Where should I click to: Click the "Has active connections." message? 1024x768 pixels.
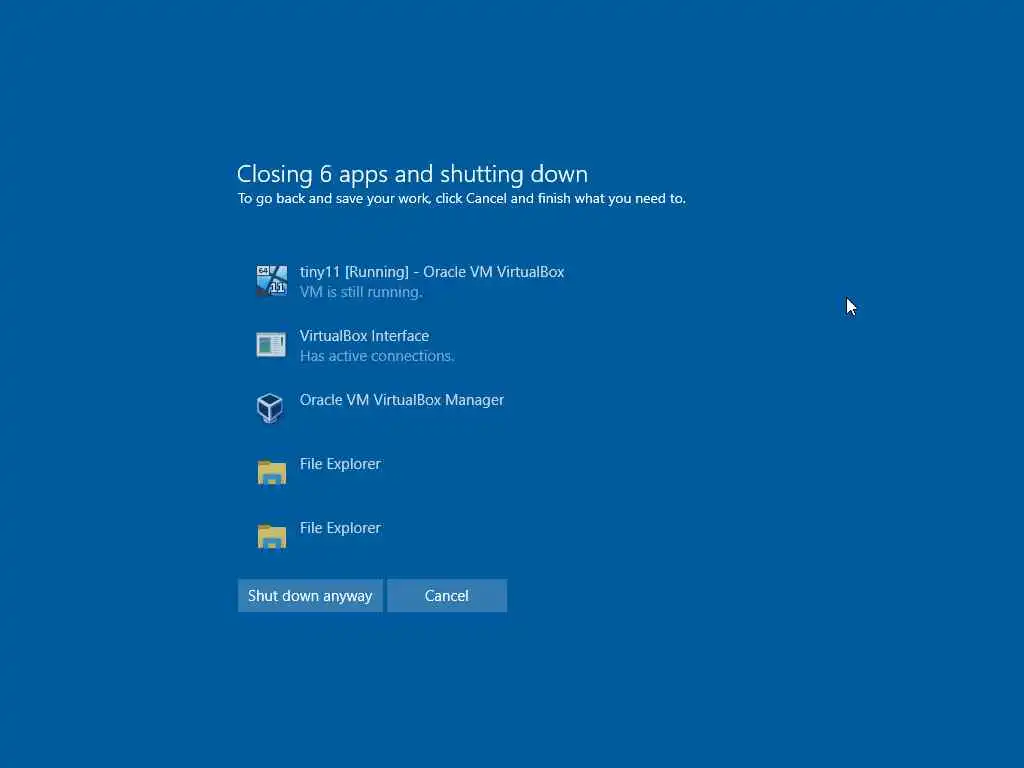click(x=377, y=356)
